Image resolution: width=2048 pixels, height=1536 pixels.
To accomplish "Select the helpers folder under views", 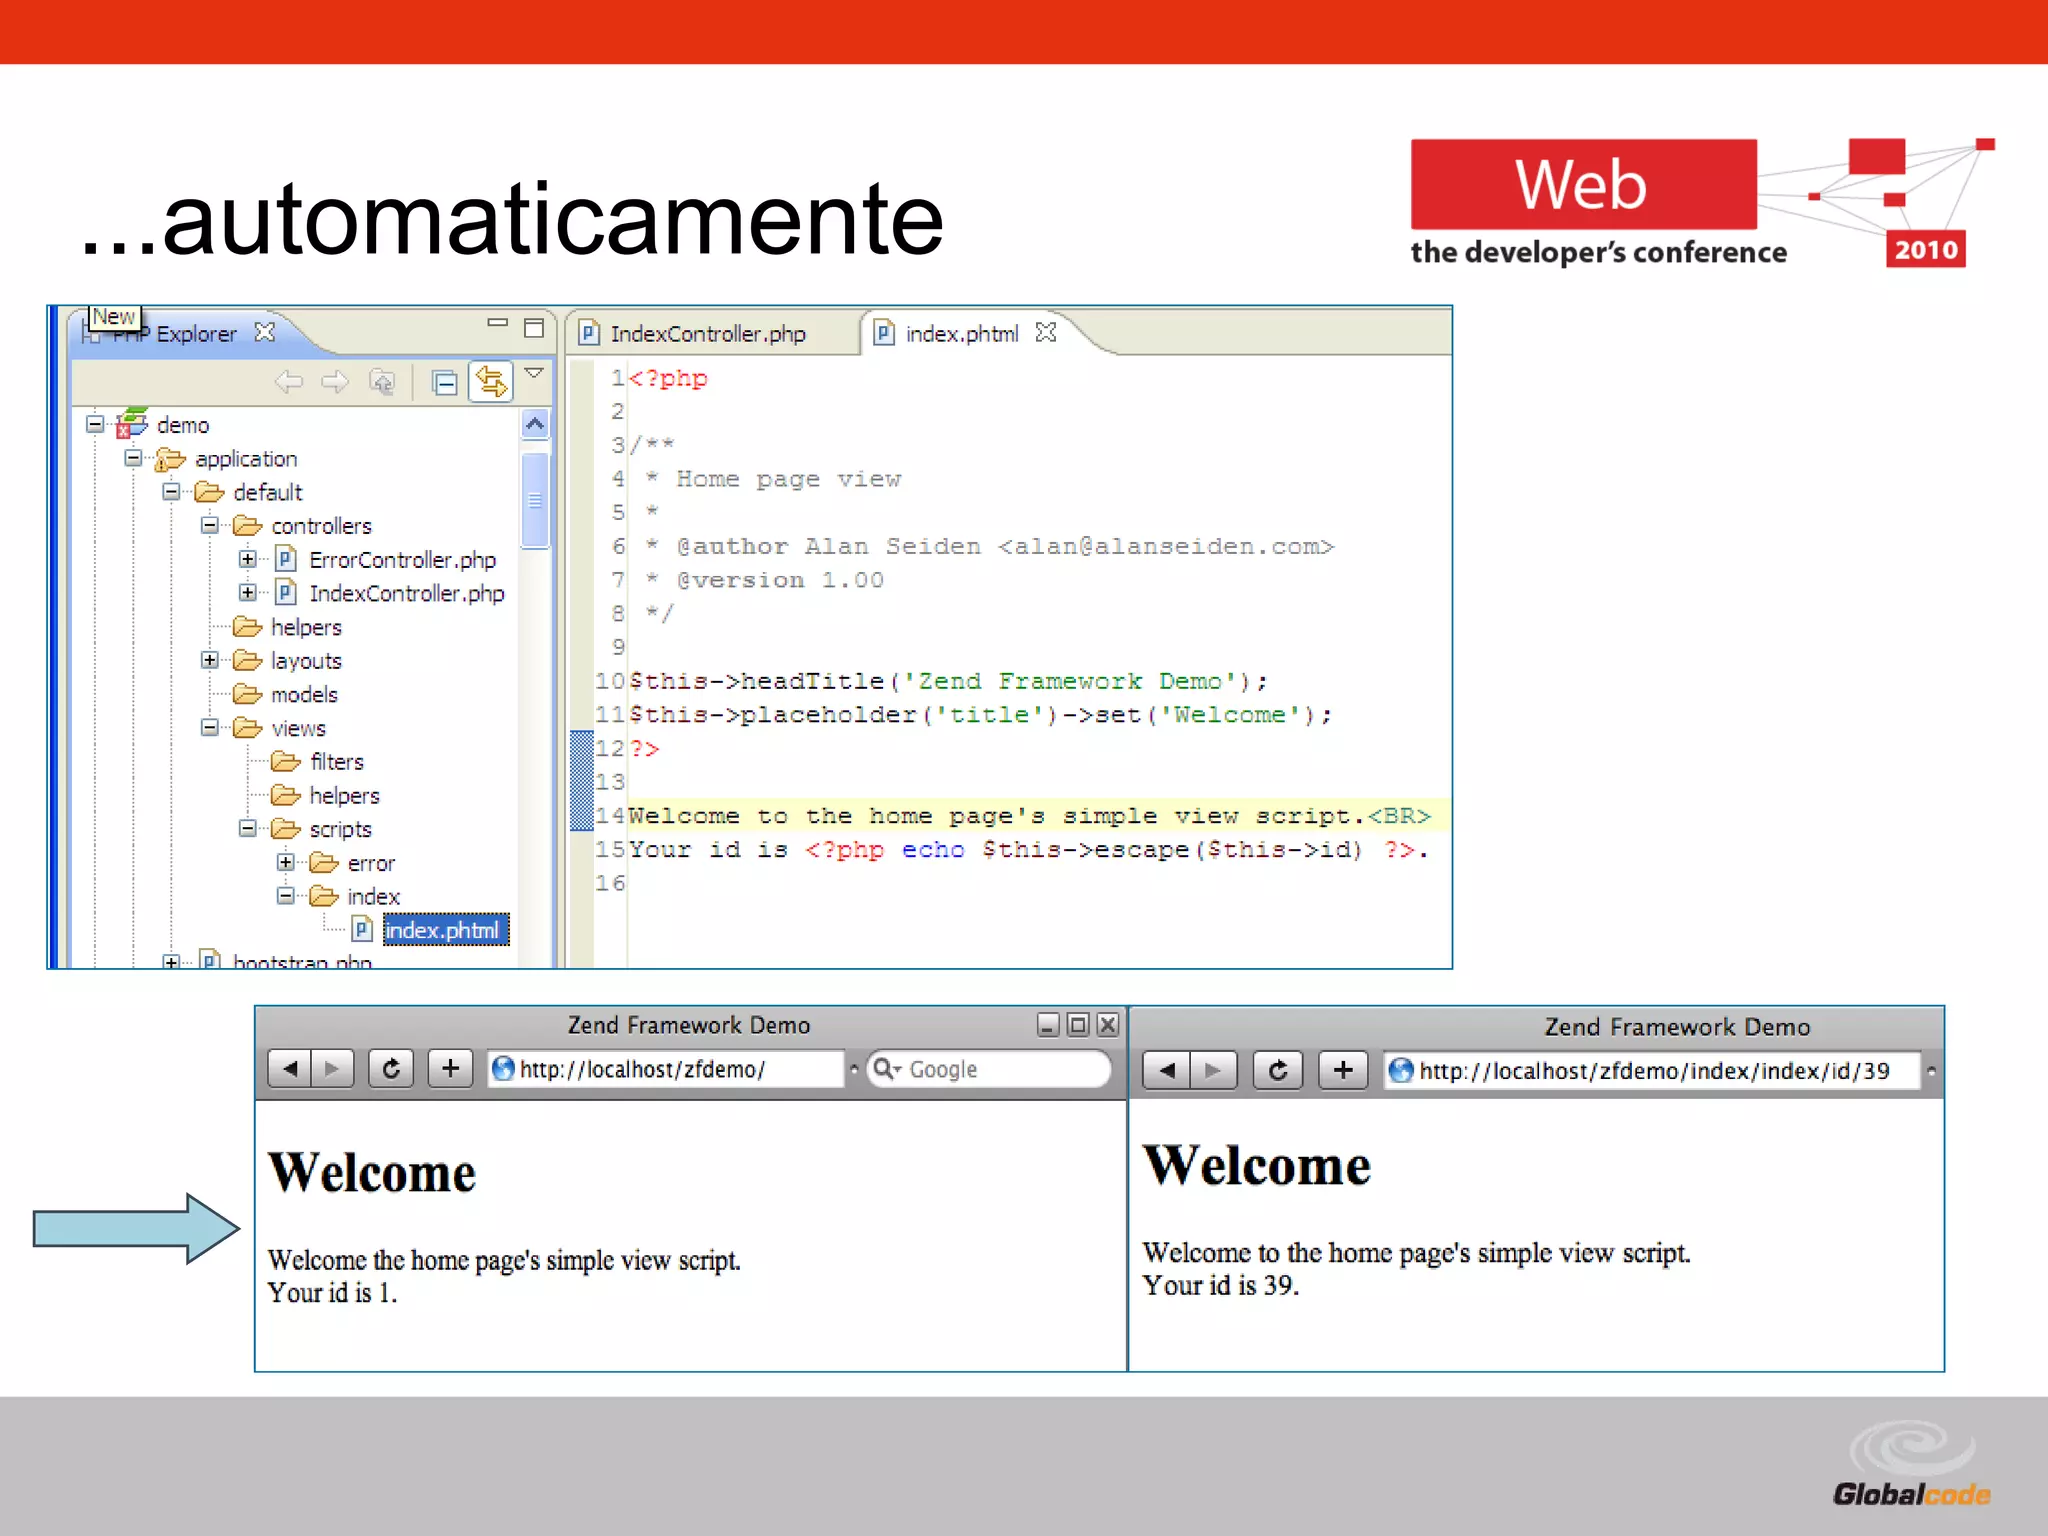I will coord(344,796).
